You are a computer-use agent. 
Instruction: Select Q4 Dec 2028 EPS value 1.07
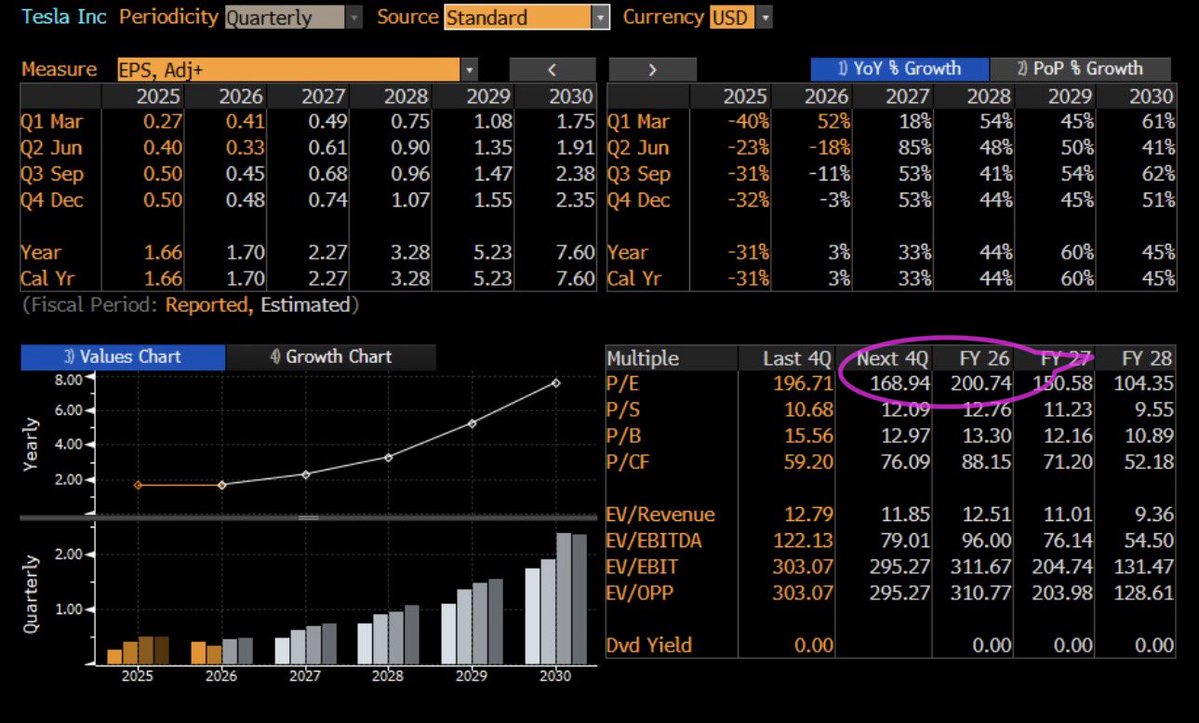pyautogui.click(x=410, y=200)
